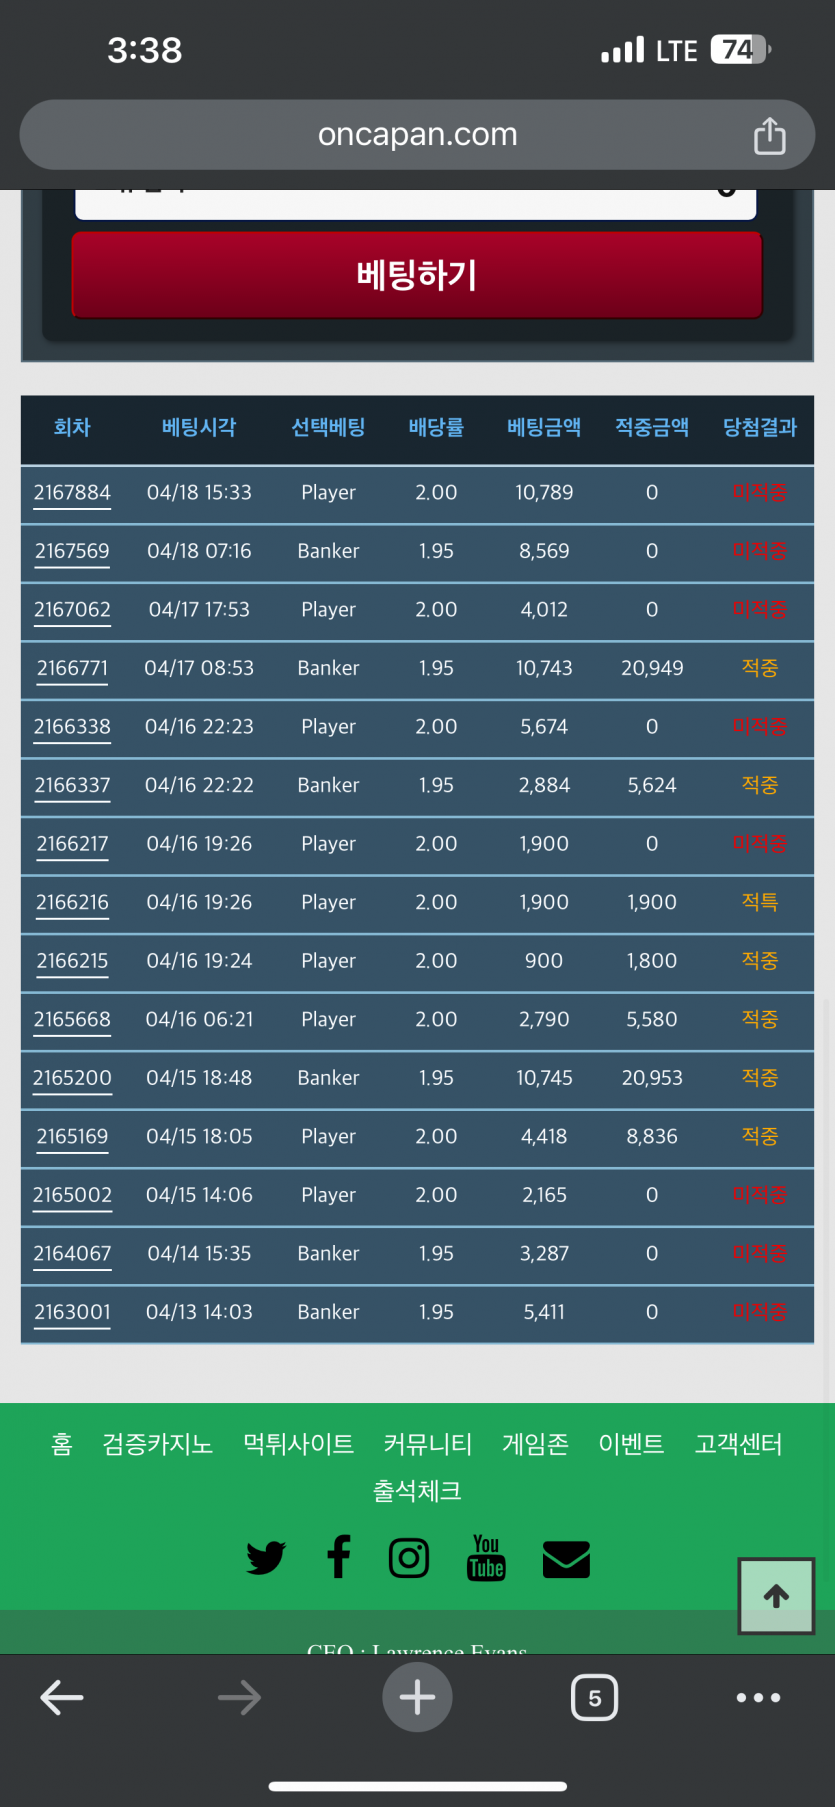Open the Instagram social link
835x1807 pixels.
tap(409, 1558)
